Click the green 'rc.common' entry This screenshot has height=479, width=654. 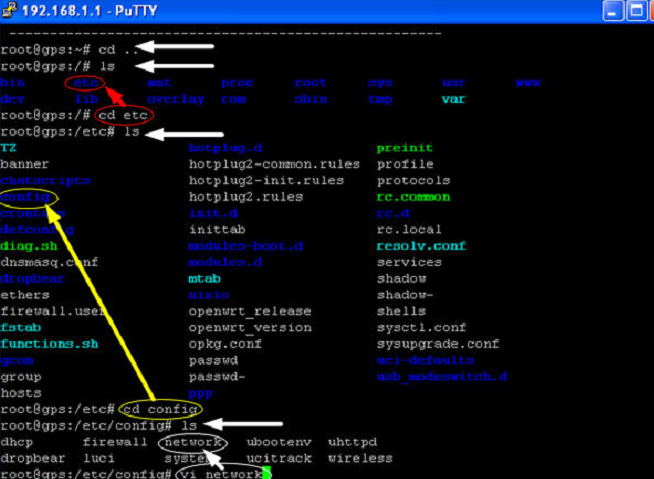[413, 197]
